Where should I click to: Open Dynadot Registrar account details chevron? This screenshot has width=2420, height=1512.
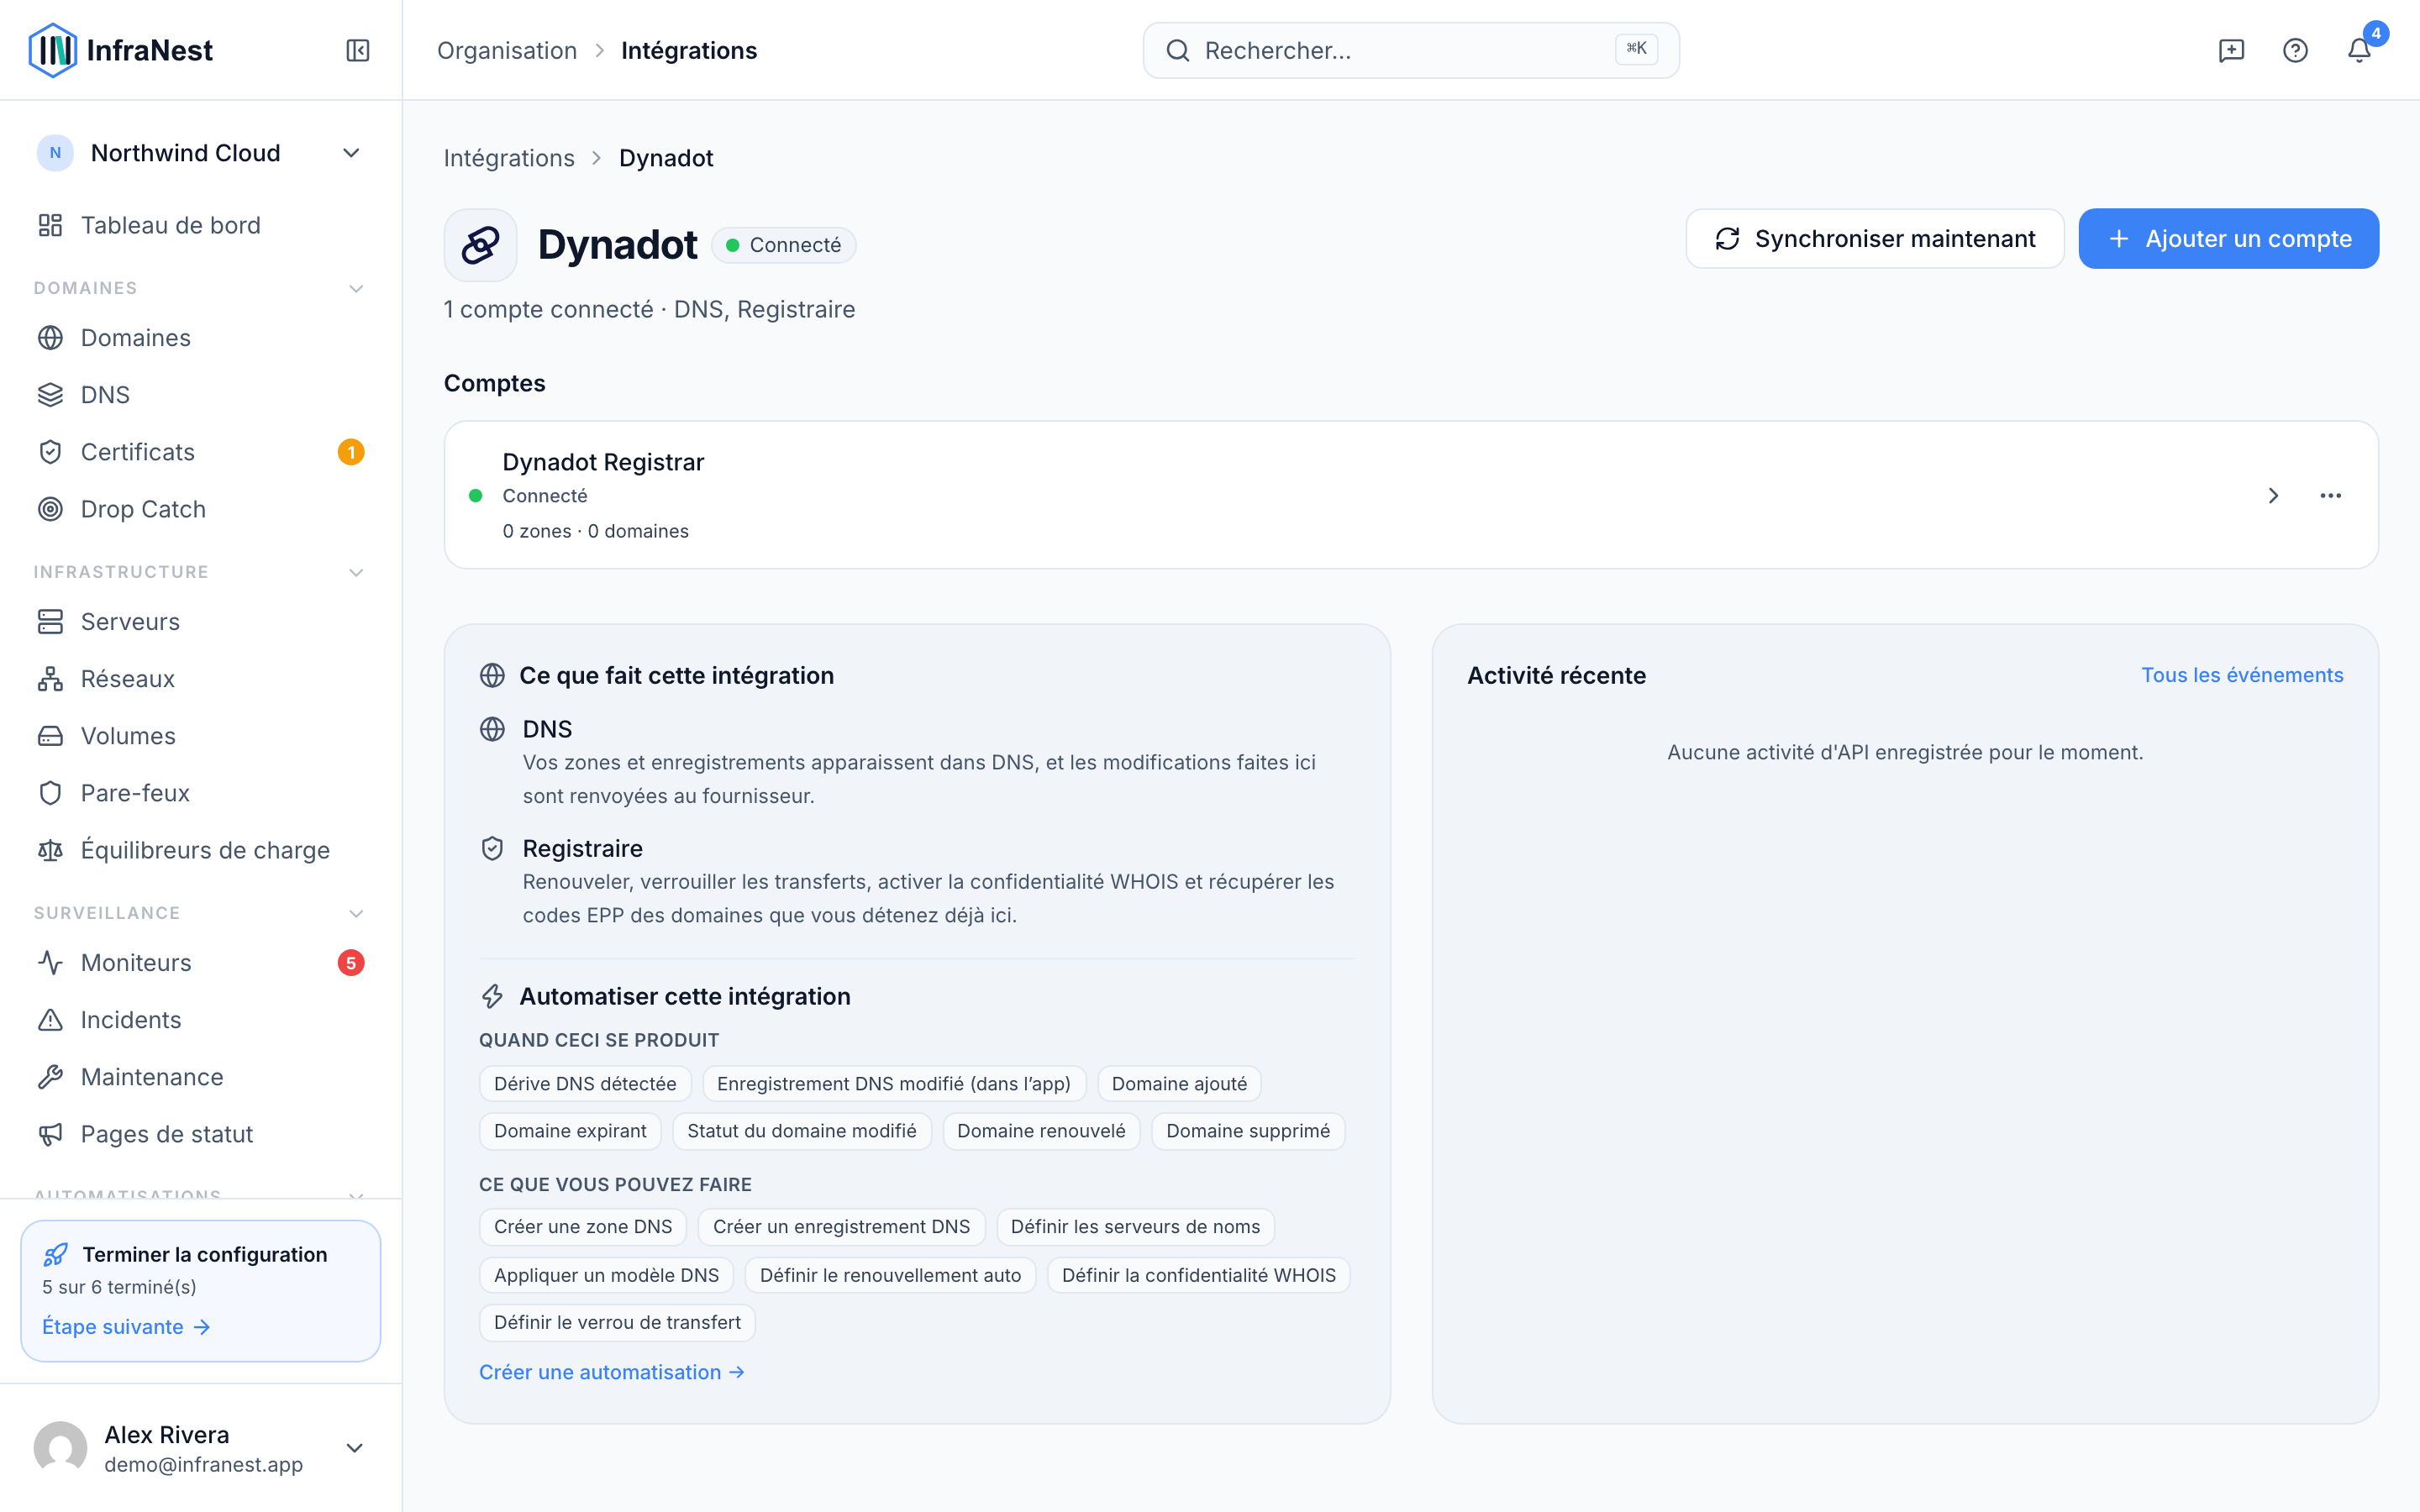(2273, 495)
